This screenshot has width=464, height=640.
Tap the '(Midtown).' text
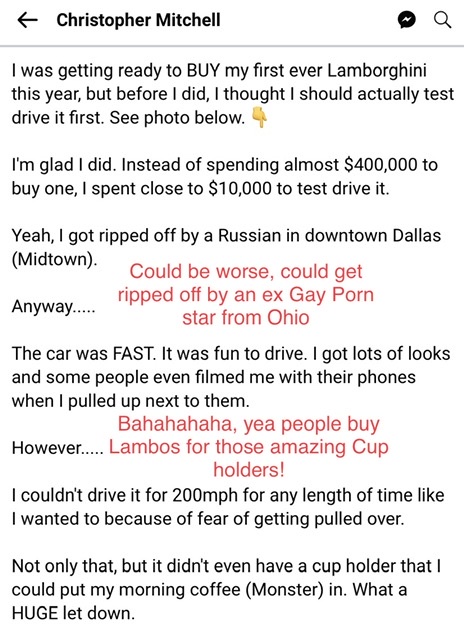click(x=54, y=260)
